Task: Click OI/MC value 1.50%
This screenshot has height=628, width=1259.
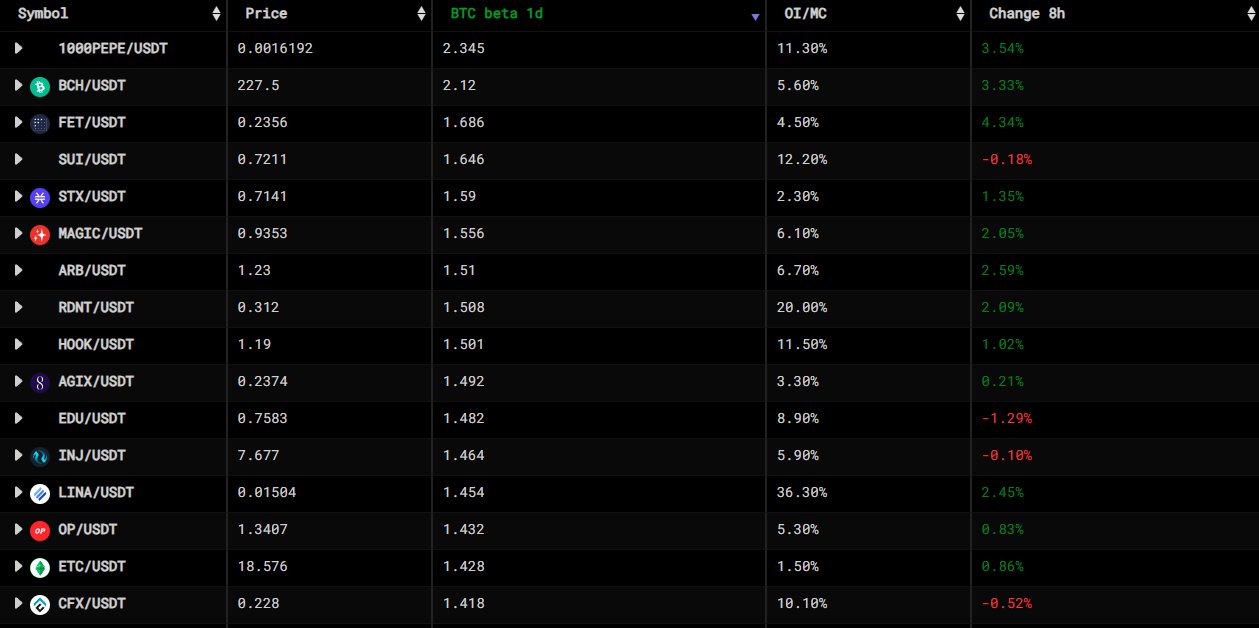Action: coord(798,566)
